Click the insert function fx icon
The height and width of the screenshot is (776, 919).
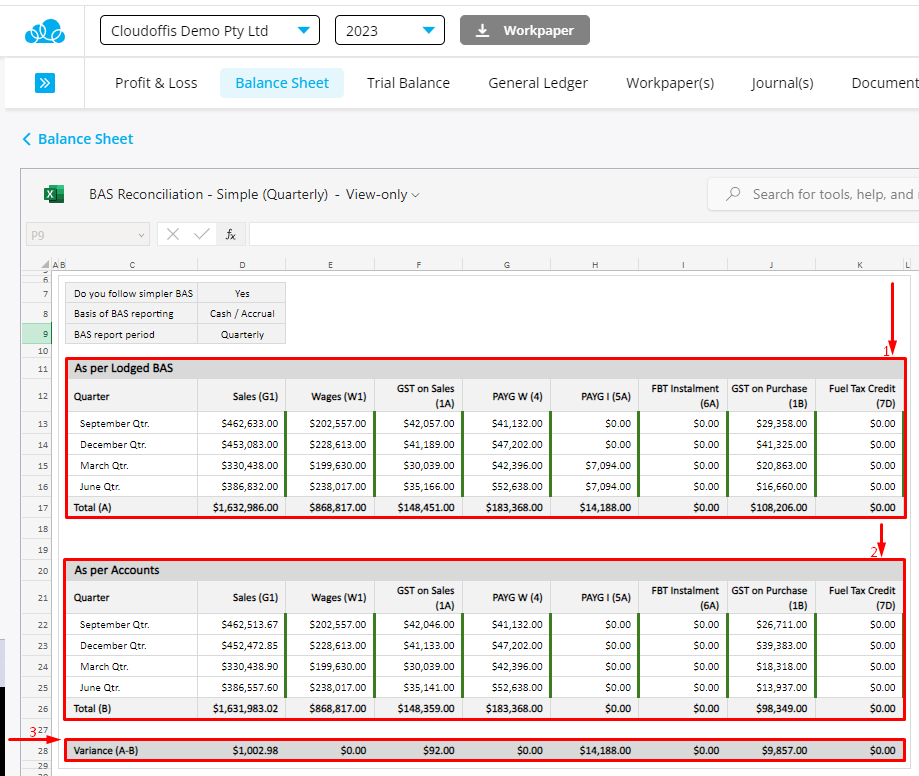(230, 234)
